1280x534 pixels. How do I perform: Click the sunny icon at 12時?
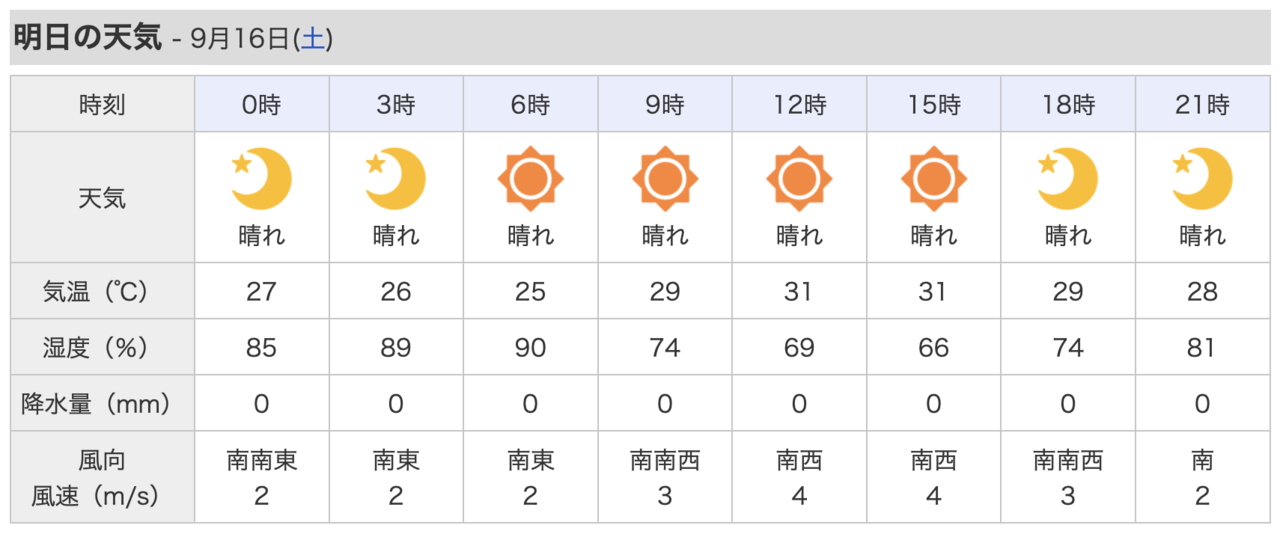pos(799,179)
